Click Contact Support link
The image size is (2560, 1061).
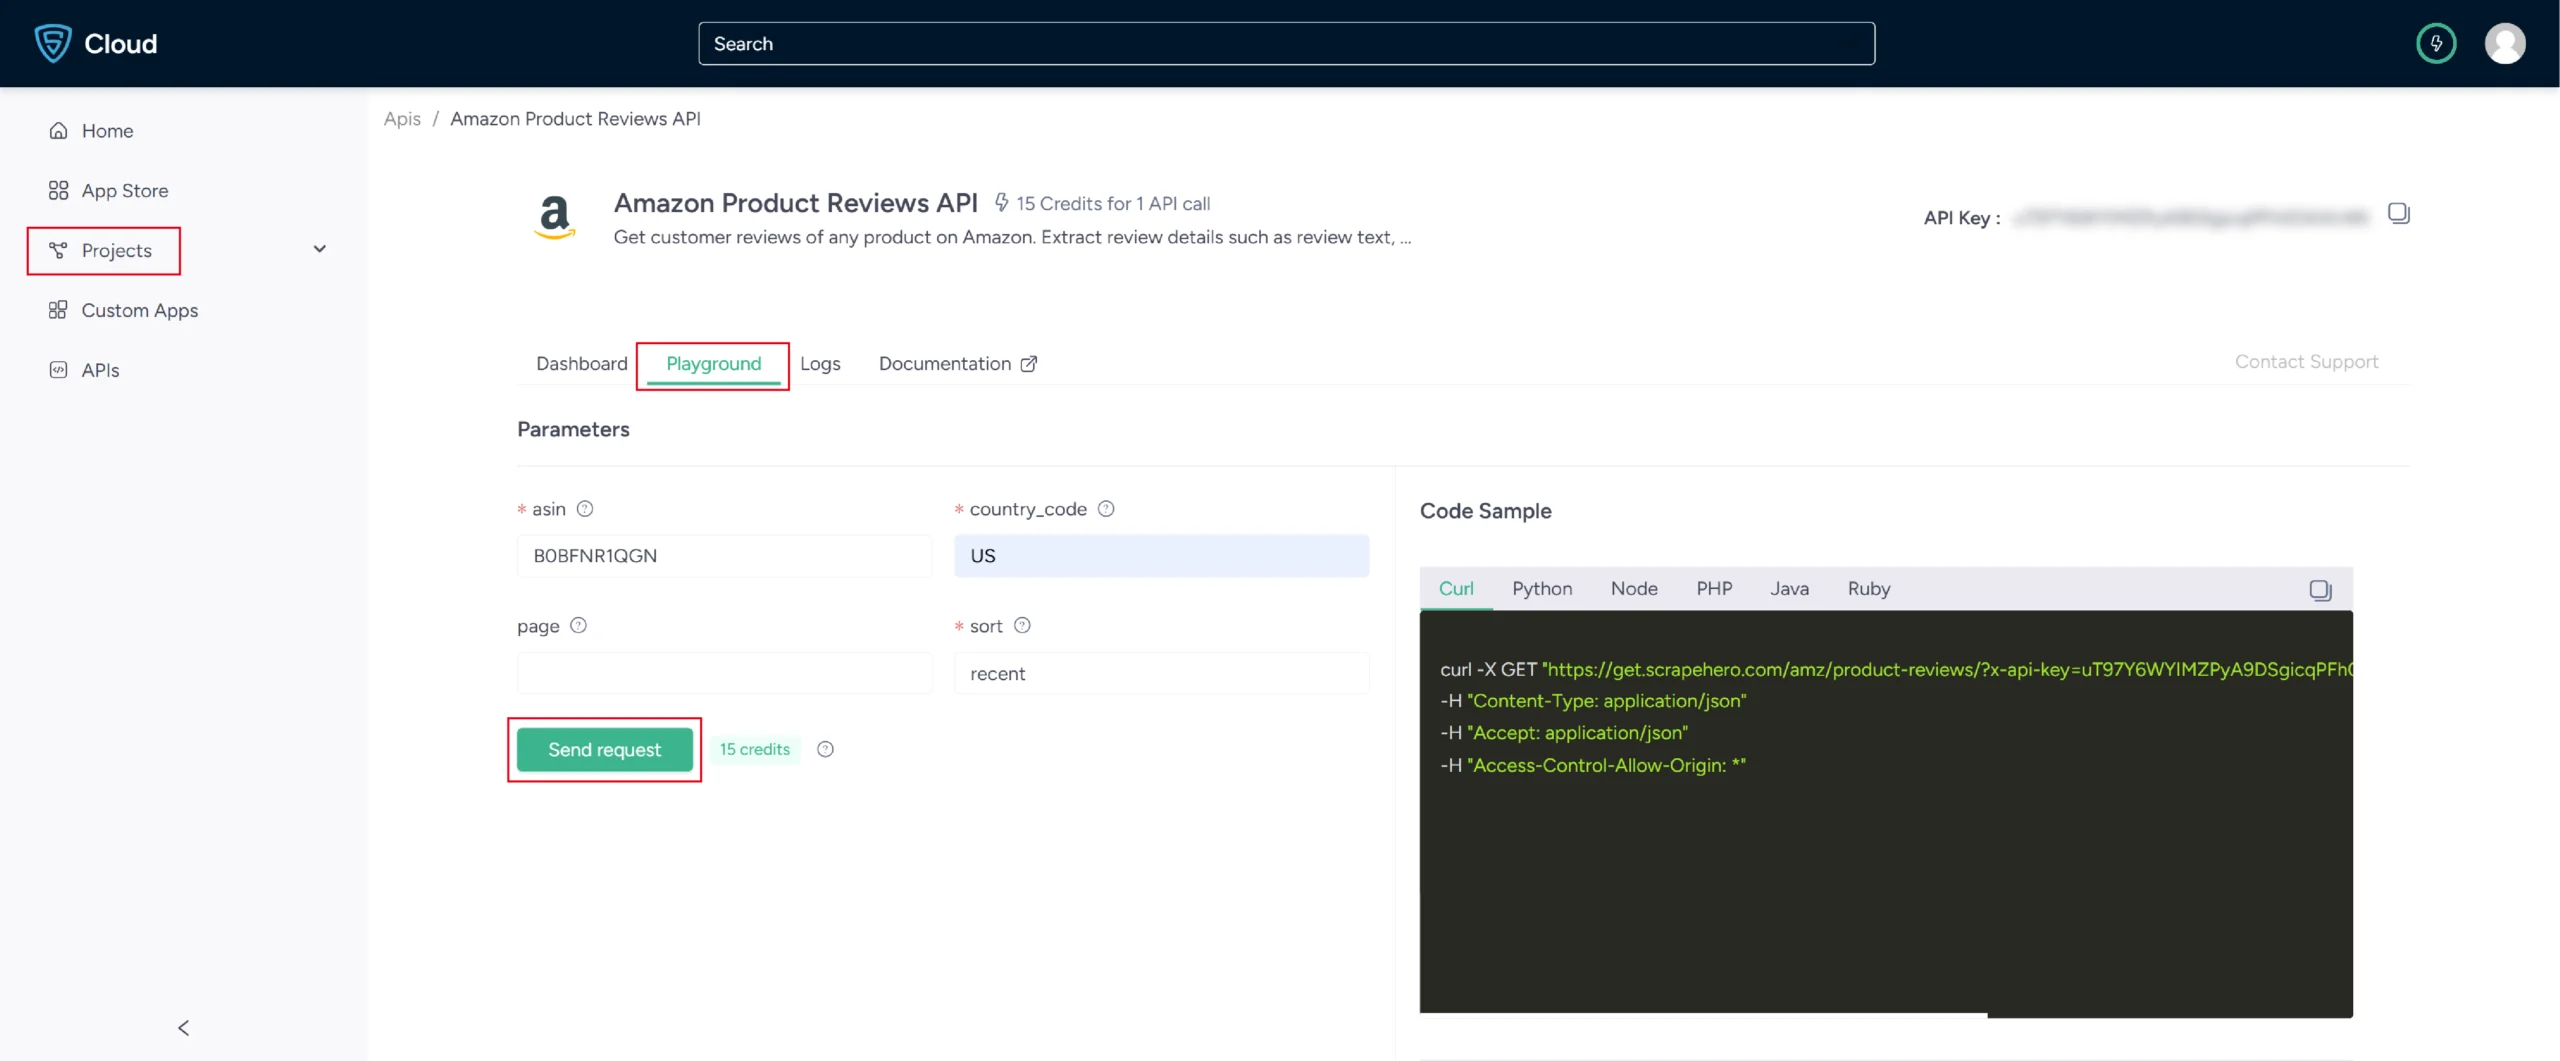point(2306,362)
